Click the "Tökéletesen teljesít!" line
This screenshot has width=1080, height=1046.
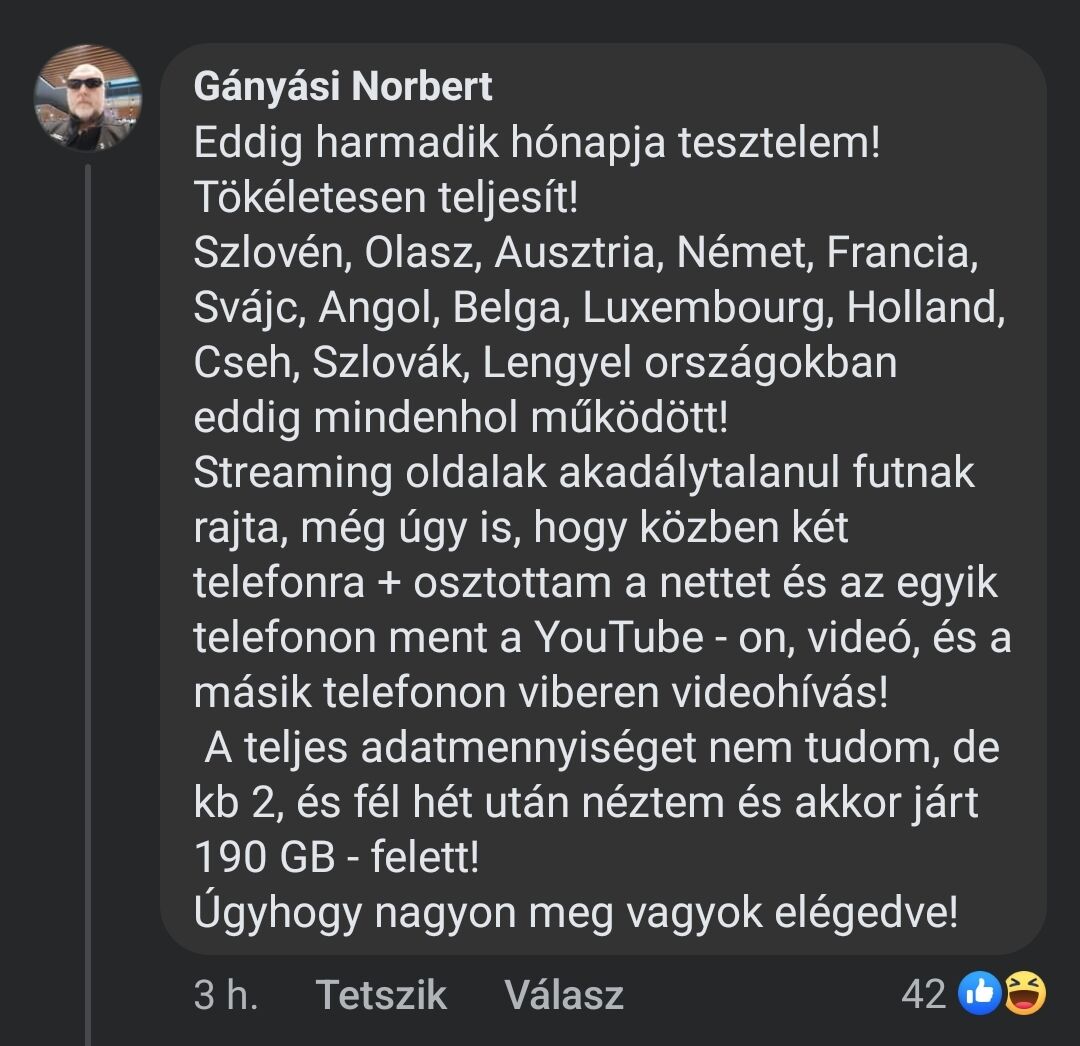pyautogui.click(x=386, y=198)
